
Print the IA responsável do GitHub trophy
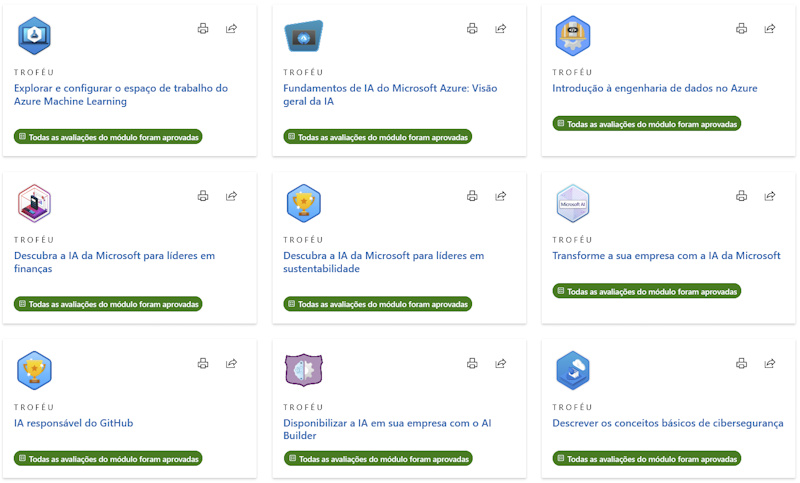[203, 363]
